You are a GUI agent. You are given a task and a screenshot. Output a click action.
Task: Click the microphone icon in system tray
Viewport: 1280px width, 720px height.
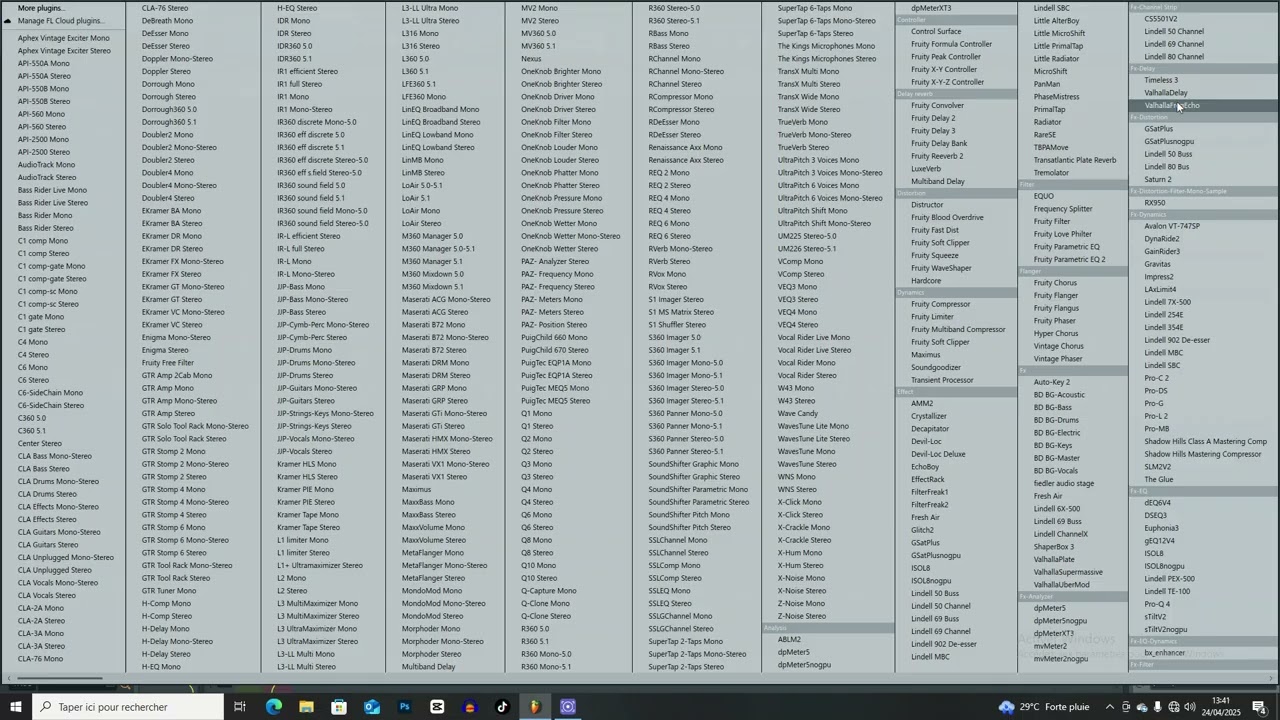pos(1158,708)
